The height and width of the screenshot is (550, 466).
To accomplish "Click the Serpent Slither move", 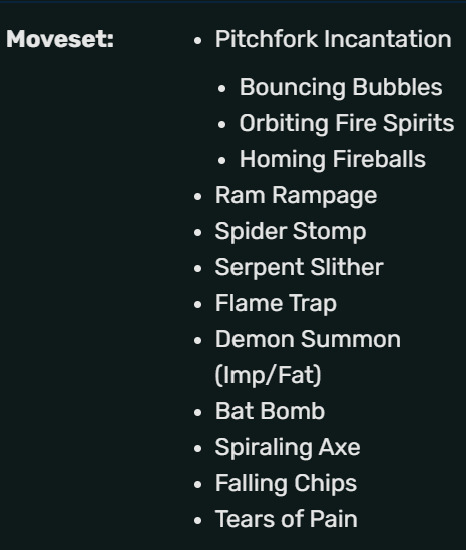I will point(299,267).
